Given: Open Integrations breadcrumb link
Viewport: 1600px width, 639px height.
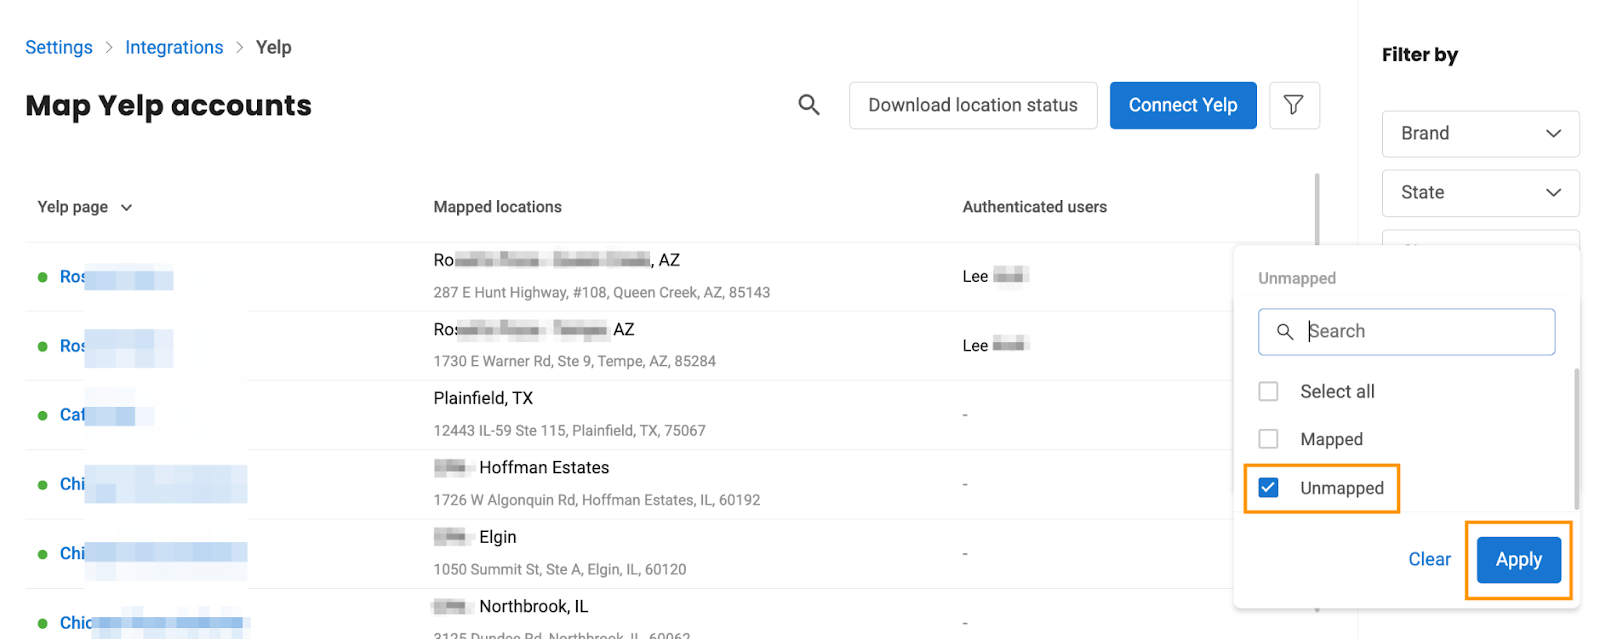Looking at the screenshot, I should [x=174, y=47].
